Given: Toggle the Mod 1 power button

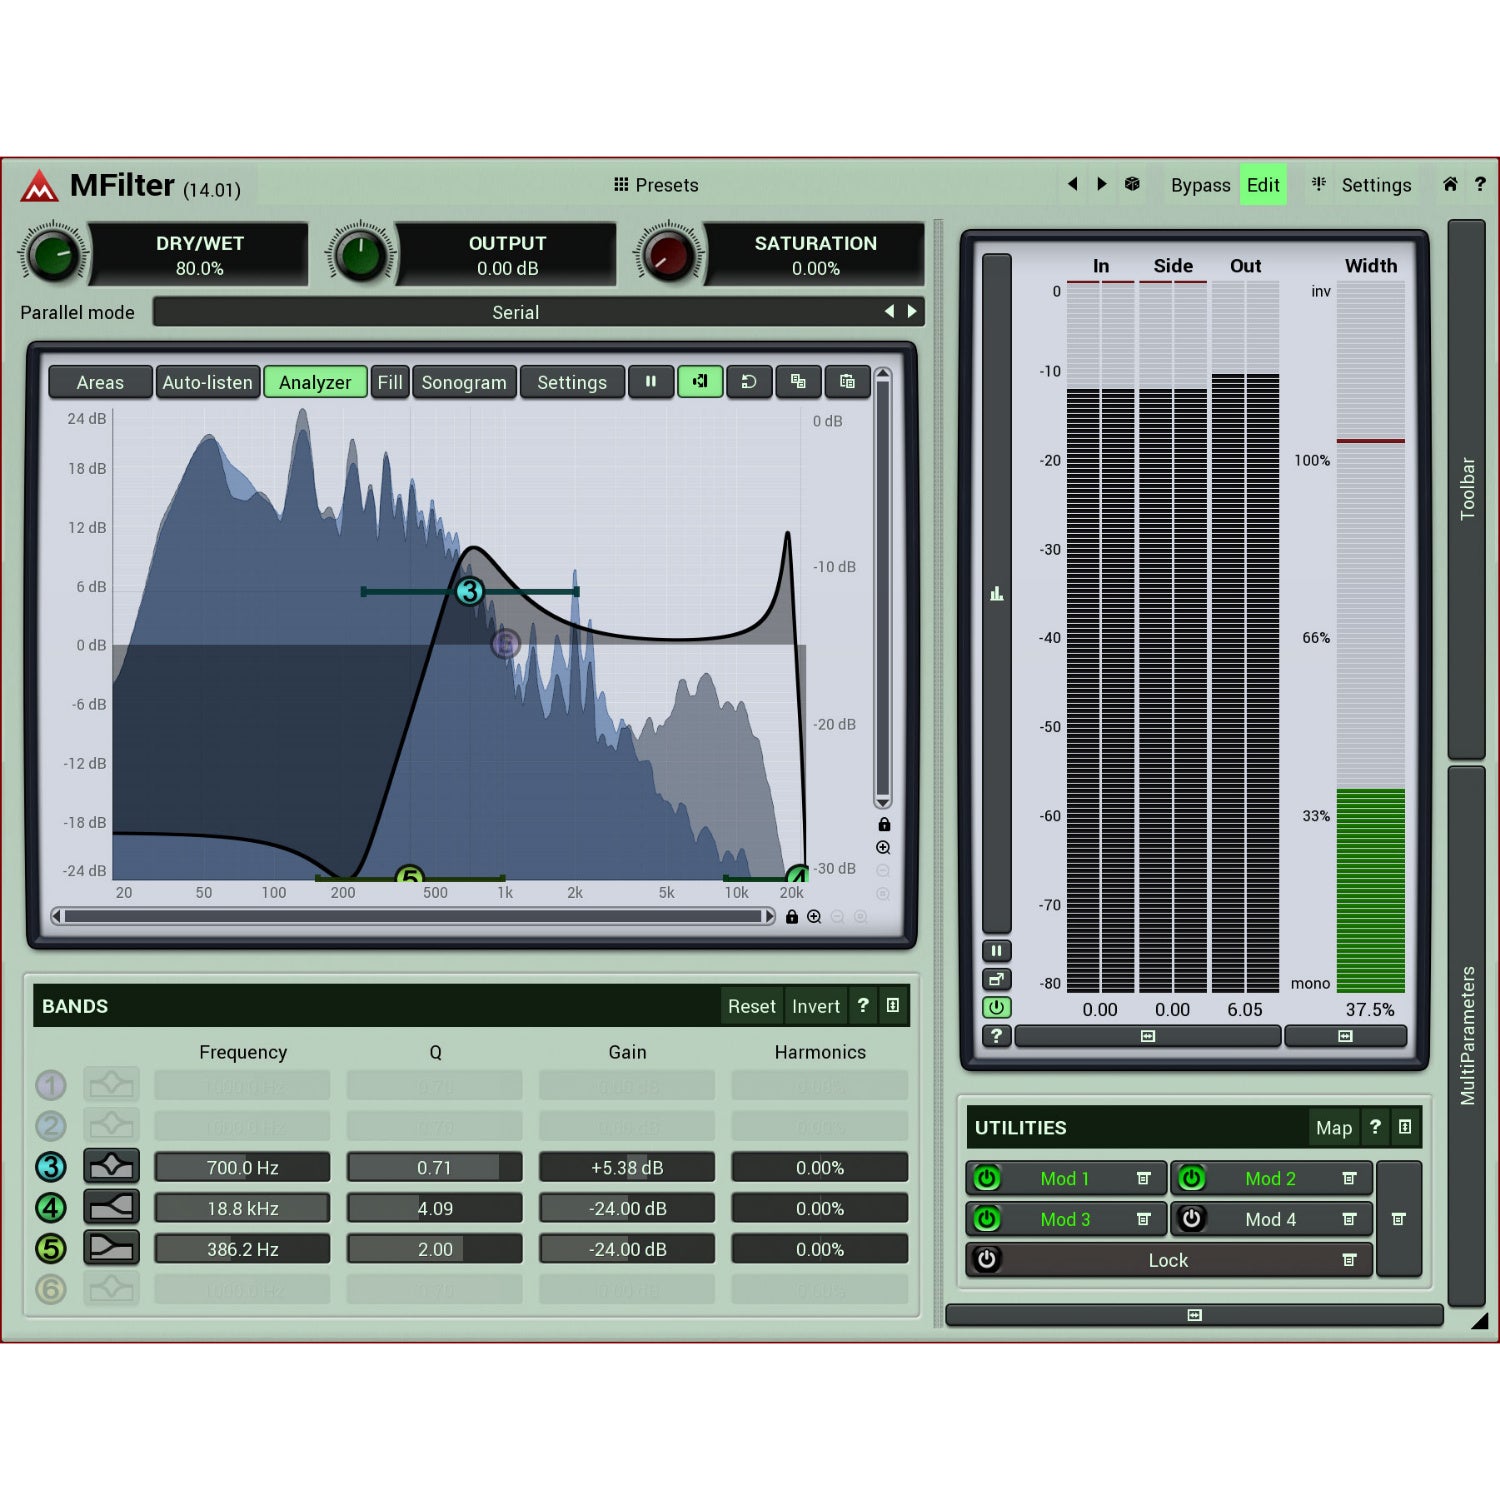Looking at the screenshot, I should 987,1179.
